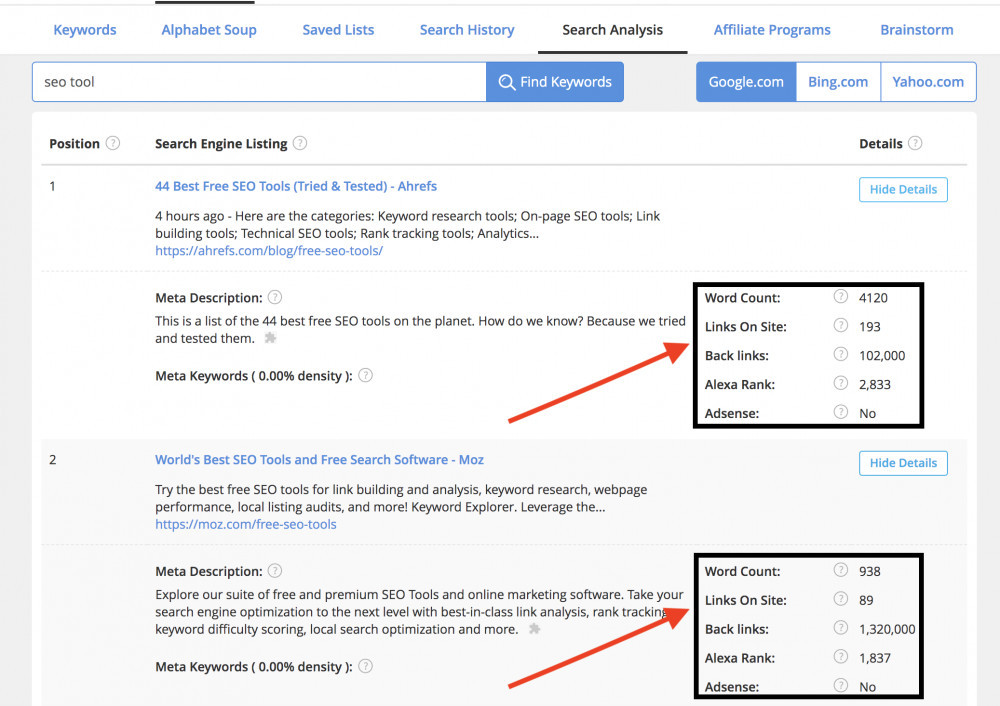The width and height of the screenshot is (1000, 706).
Task: Click Meta Keywords help icon in Moz result
Action: pyautogui.click(x=365, y=666)
